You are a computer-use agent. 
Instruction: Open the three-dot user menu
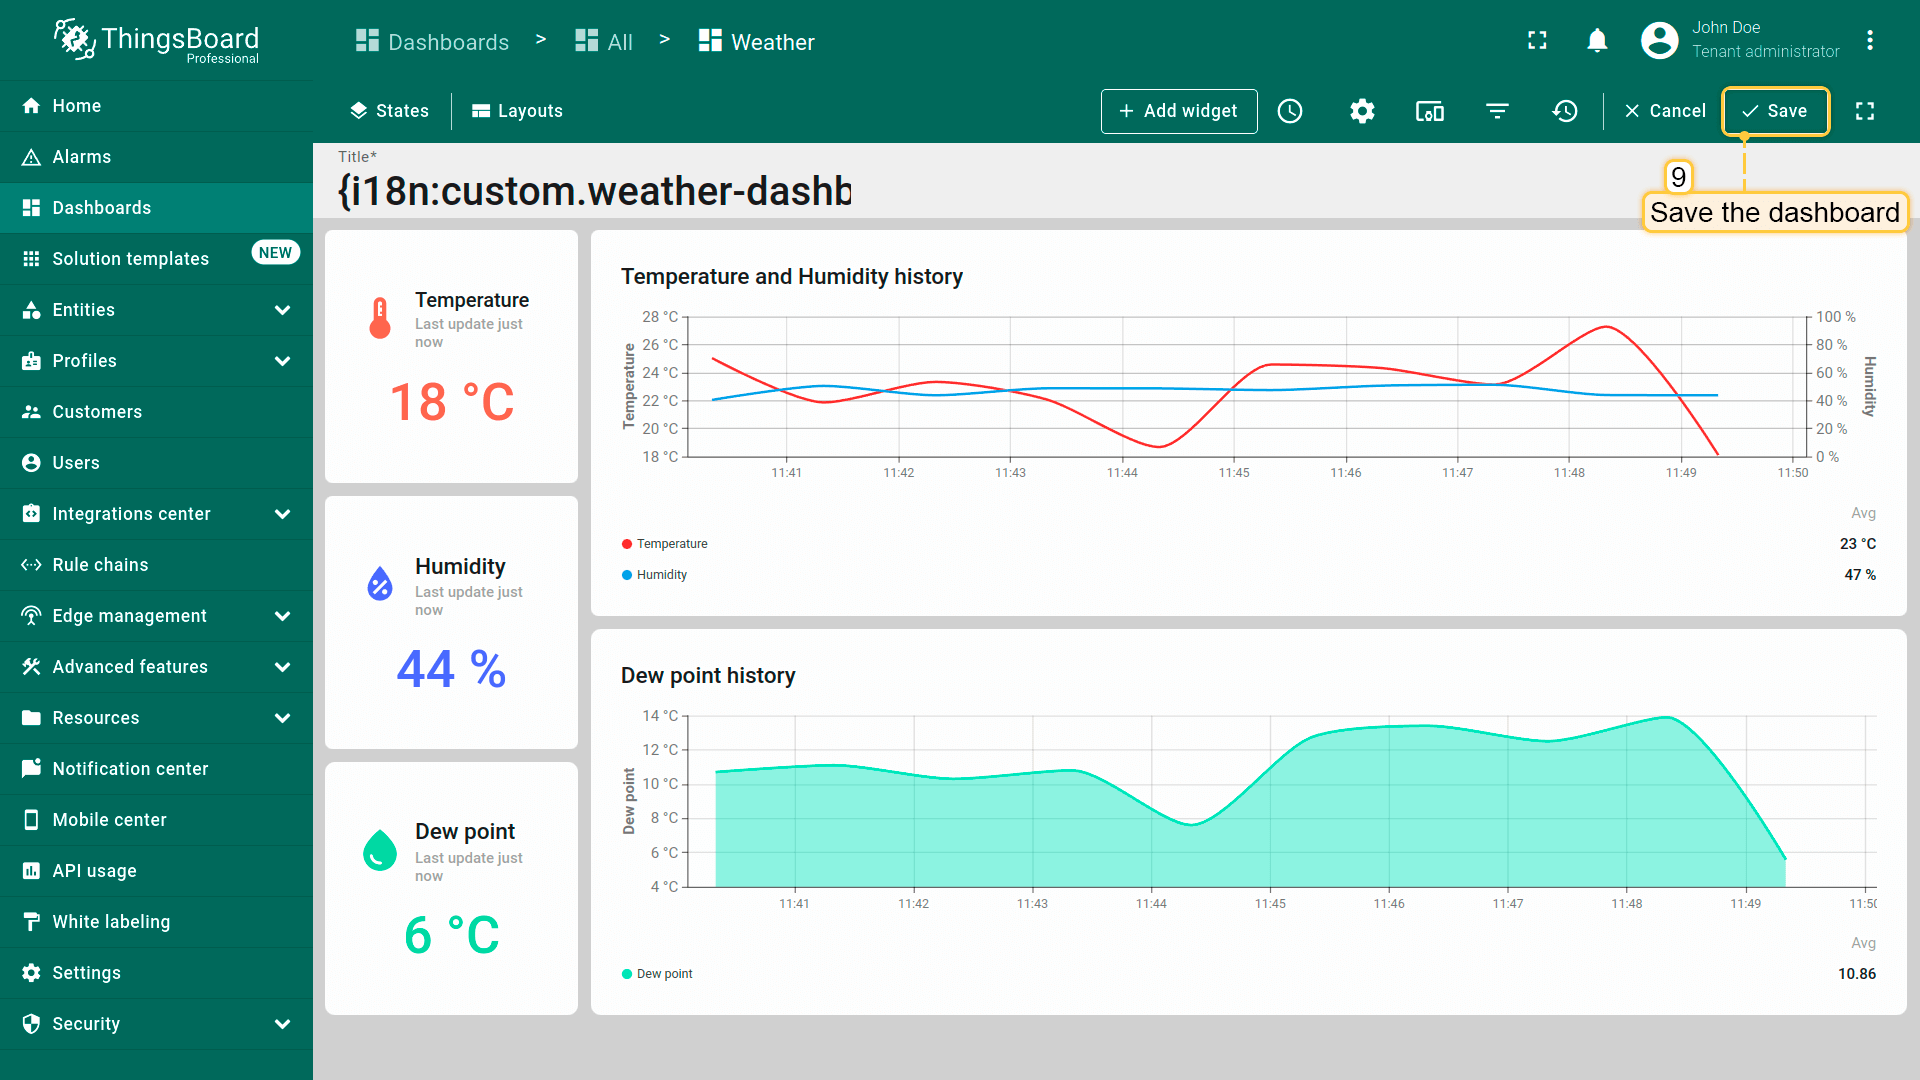pos(1869,40)
